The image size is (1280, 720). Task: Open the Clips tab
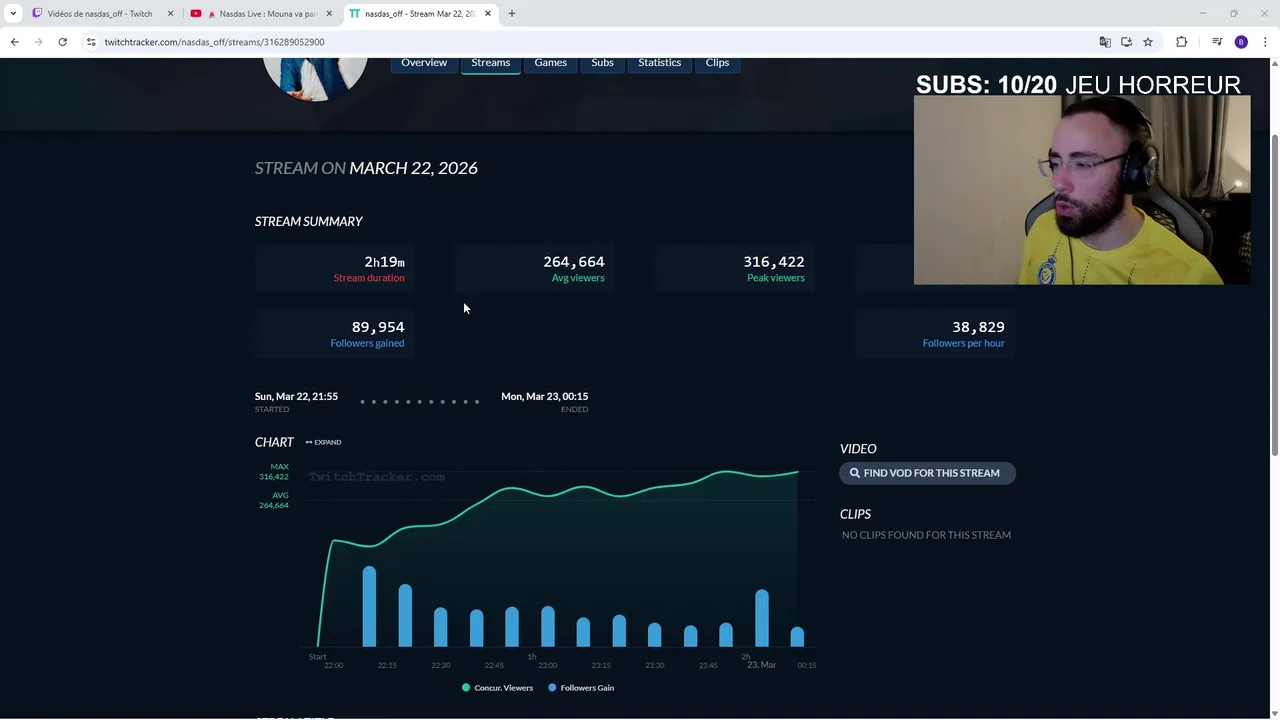click(x=717, y=63)
